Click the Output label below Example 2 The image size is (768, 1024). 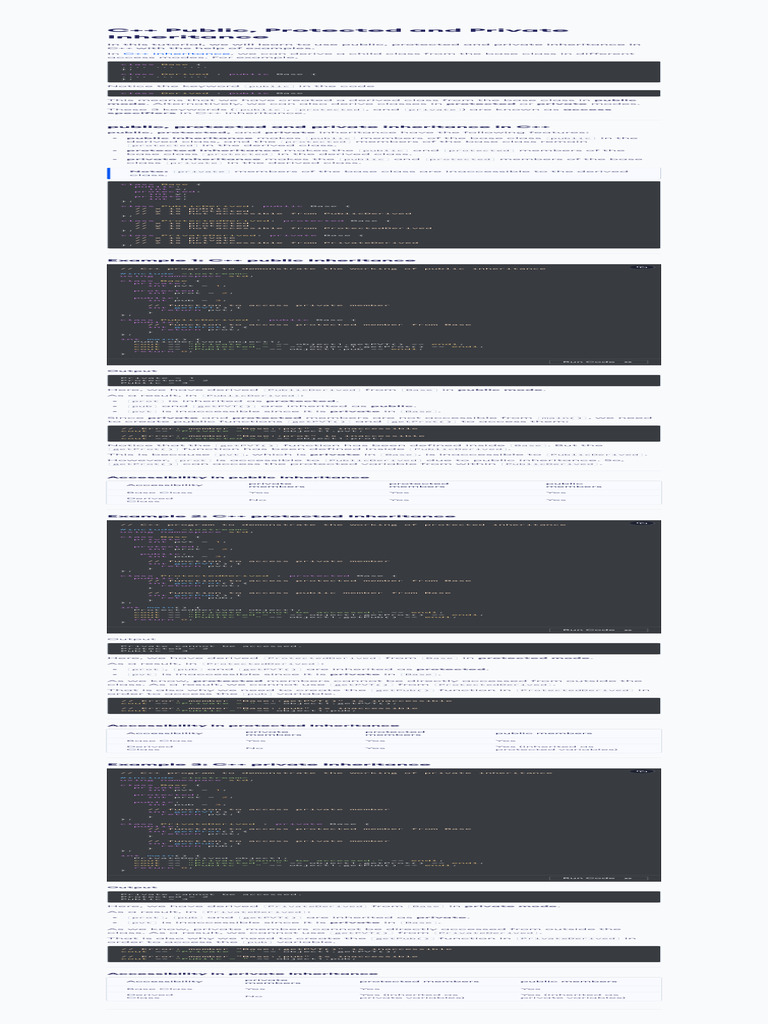(x=133, y=639)
